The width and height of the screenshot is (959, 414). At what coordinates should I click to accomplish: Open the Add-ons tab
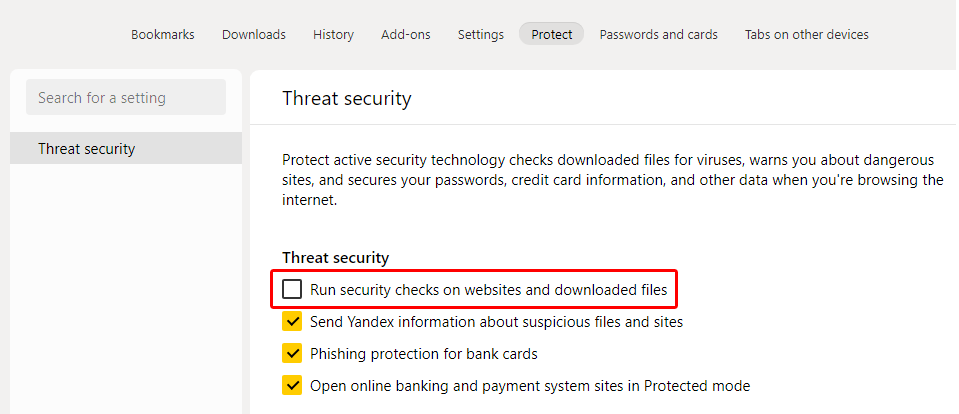(405, 34)
